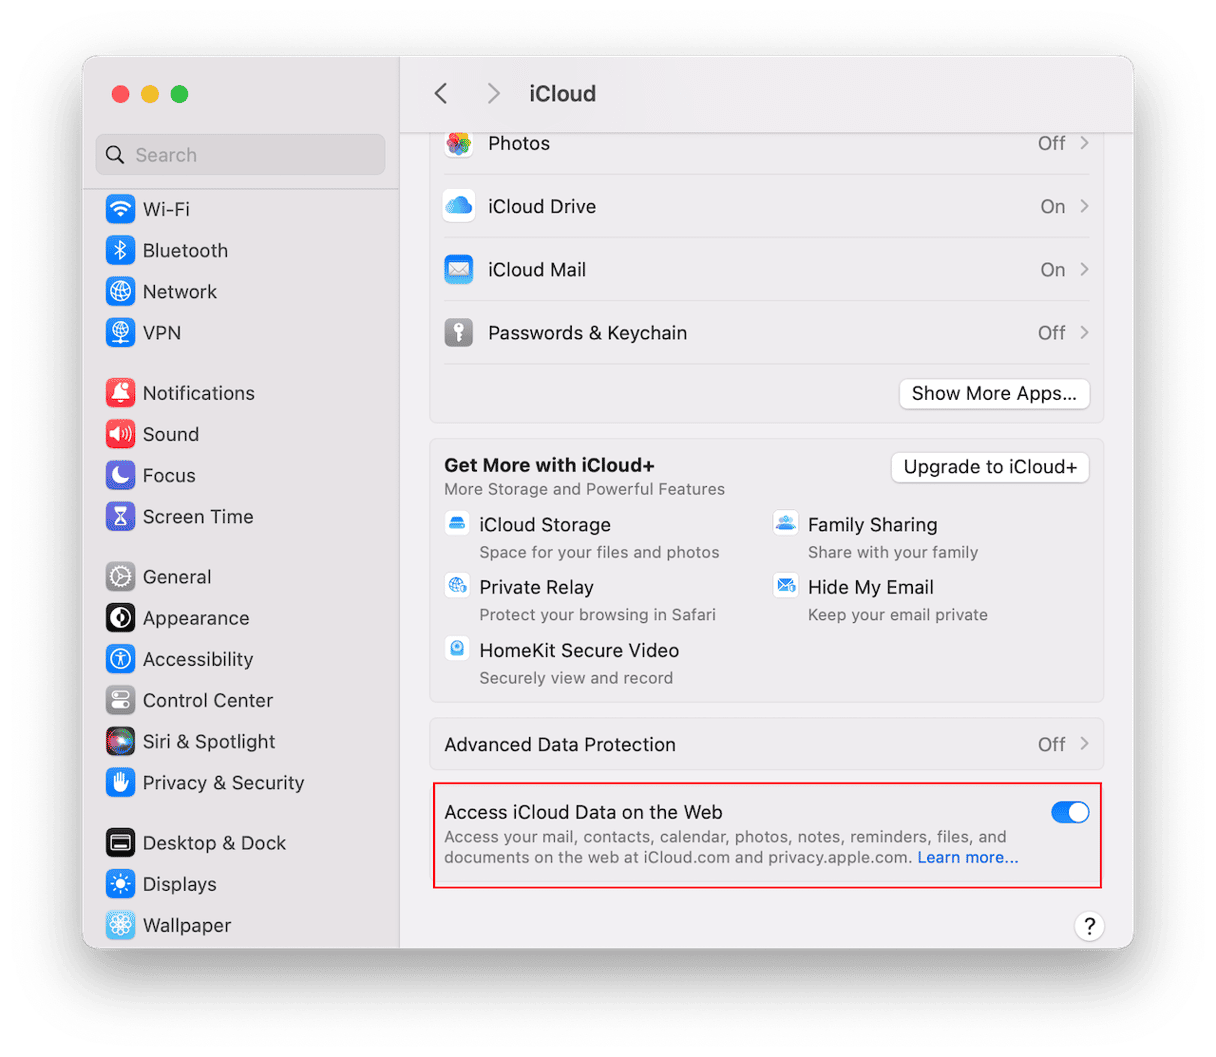
Task: Click the iCloud Drive cloud icon
Action: 458,206
